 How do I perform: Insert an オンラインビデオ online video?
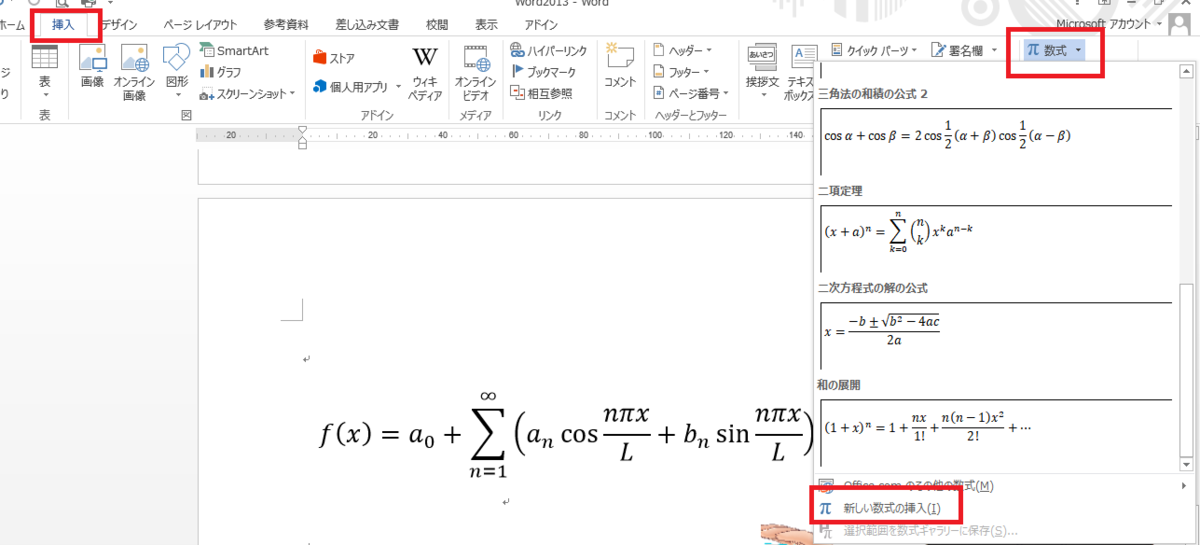click(476, 74)
